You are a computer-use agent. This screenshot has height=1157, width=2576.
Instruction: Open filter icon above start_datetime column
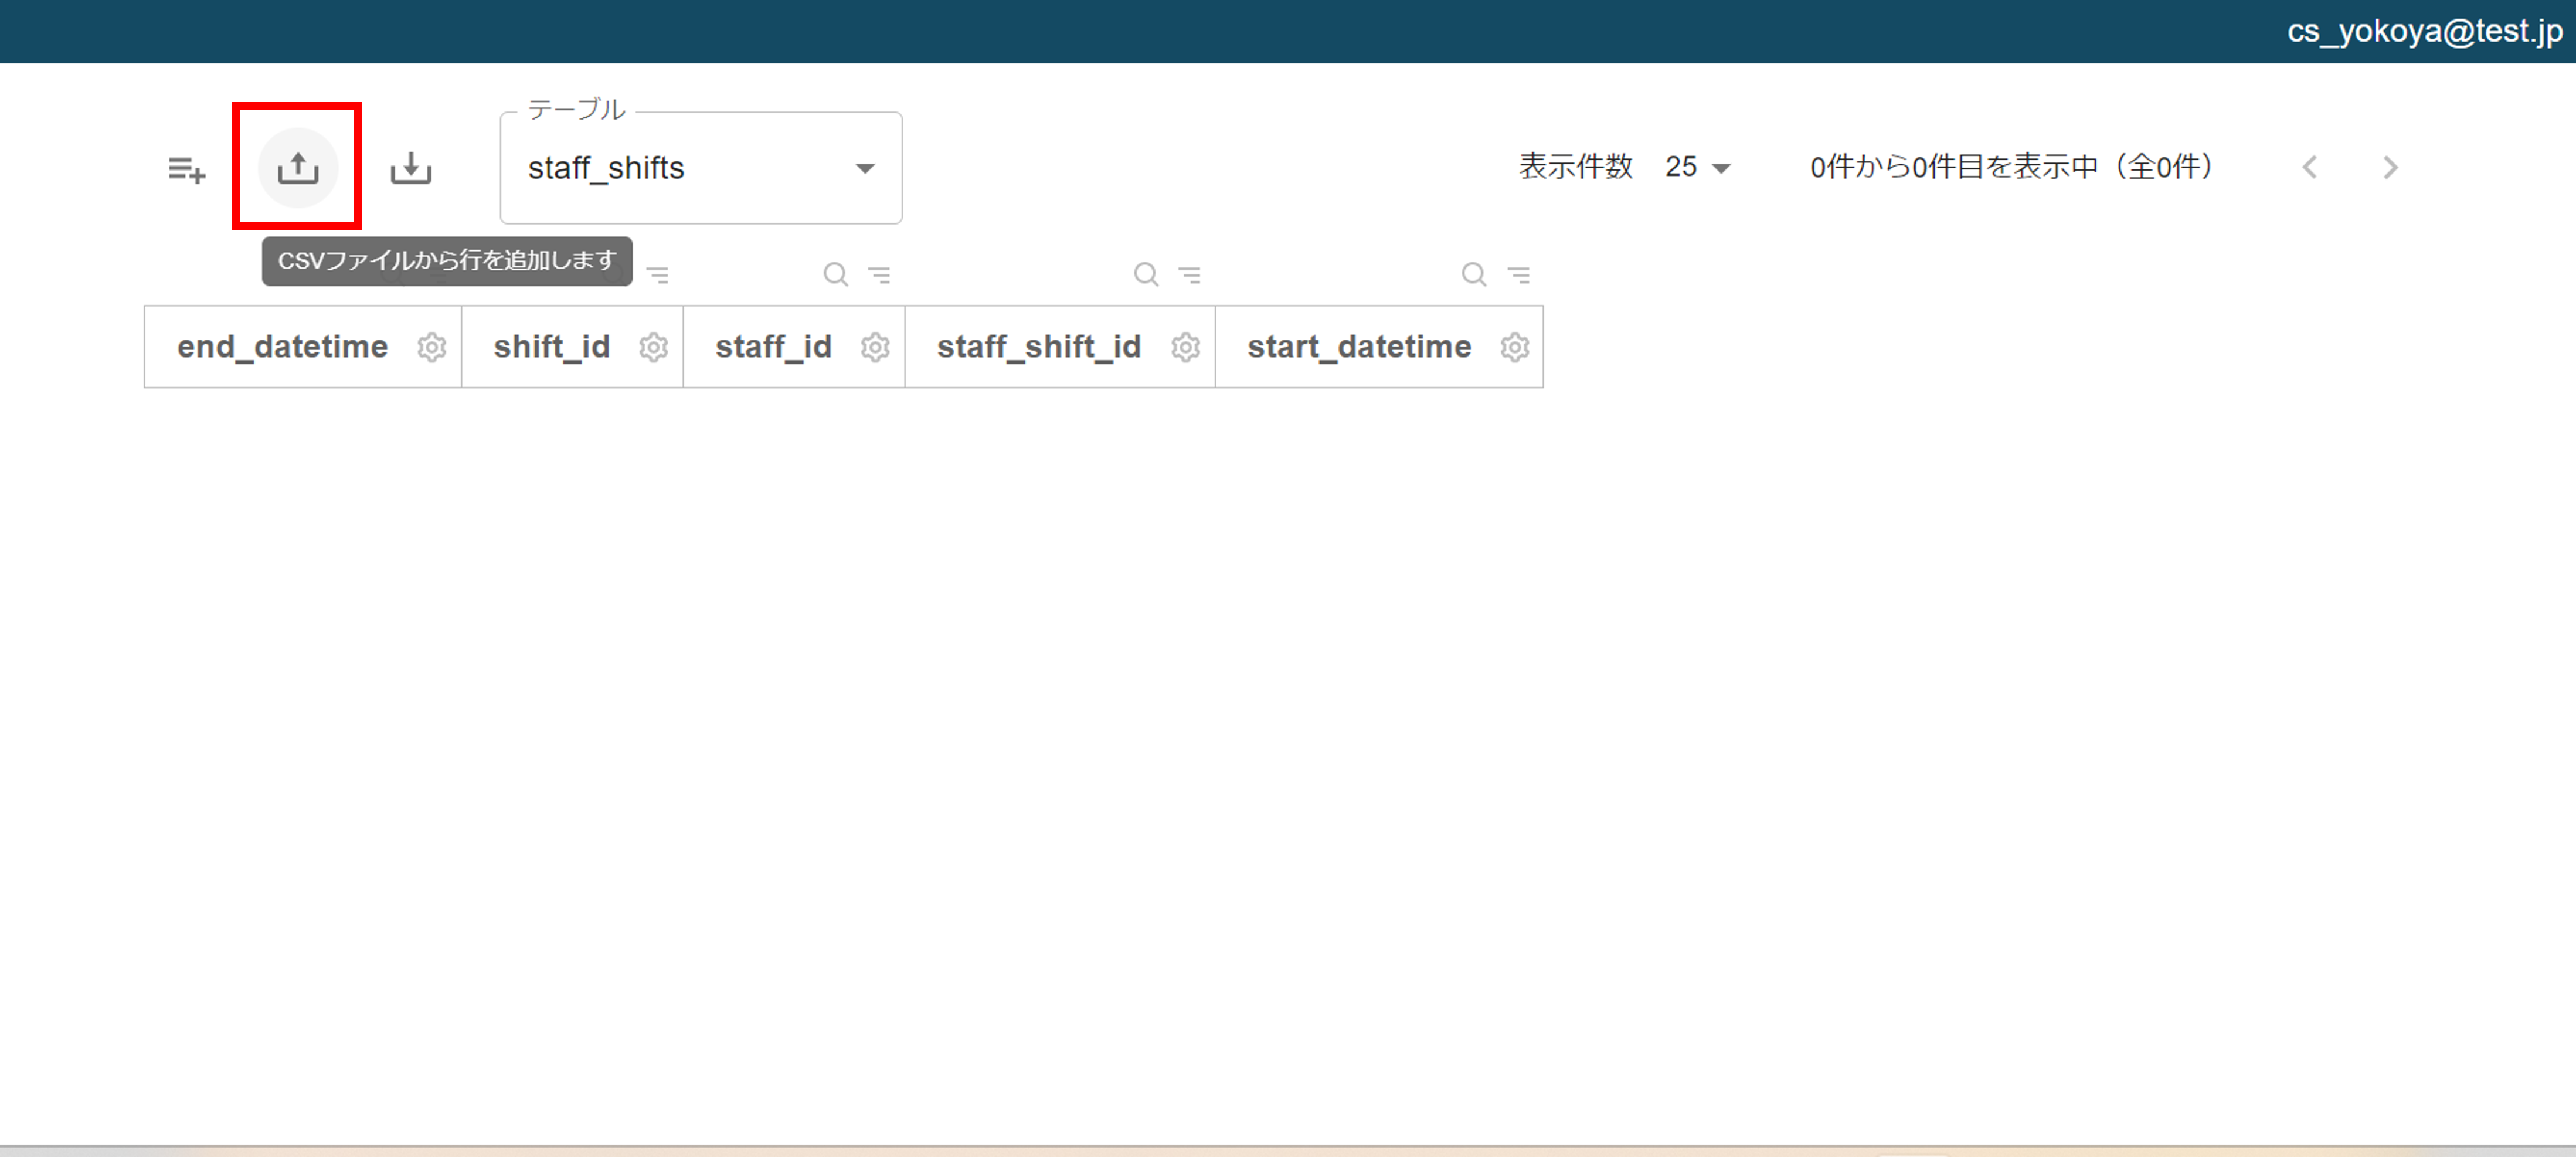click(x=1519, y=274)
